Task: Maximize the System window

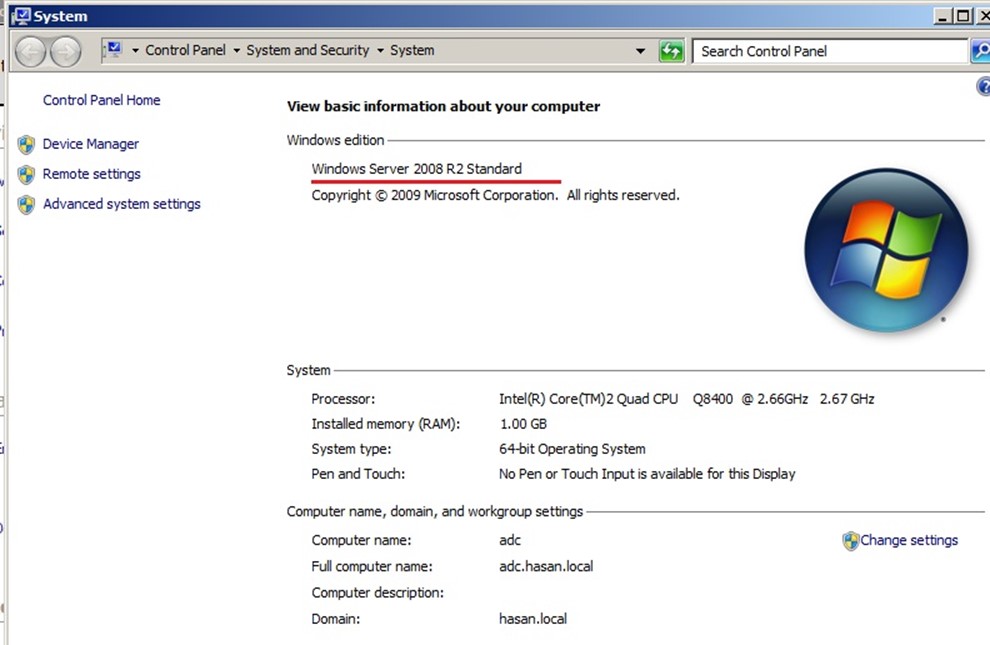Action: click(963, 16)
